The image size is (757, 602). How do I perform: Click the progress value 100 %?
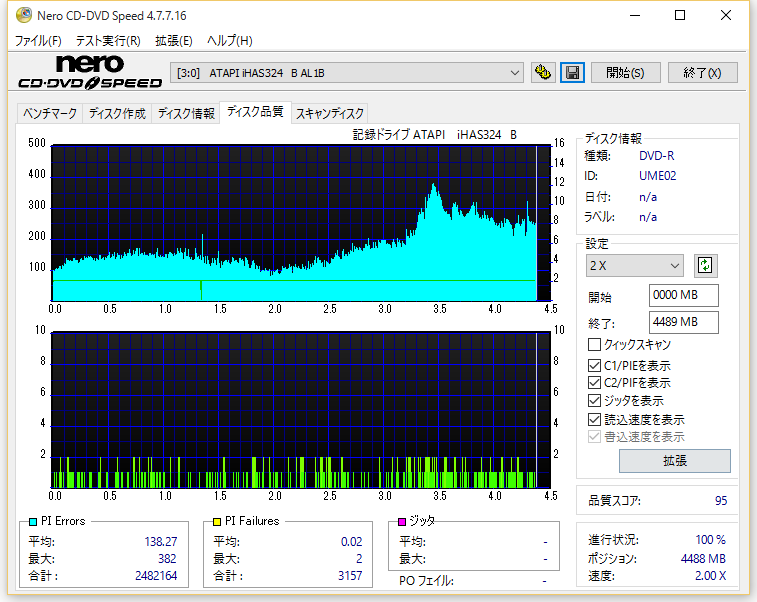coord(711,539)
